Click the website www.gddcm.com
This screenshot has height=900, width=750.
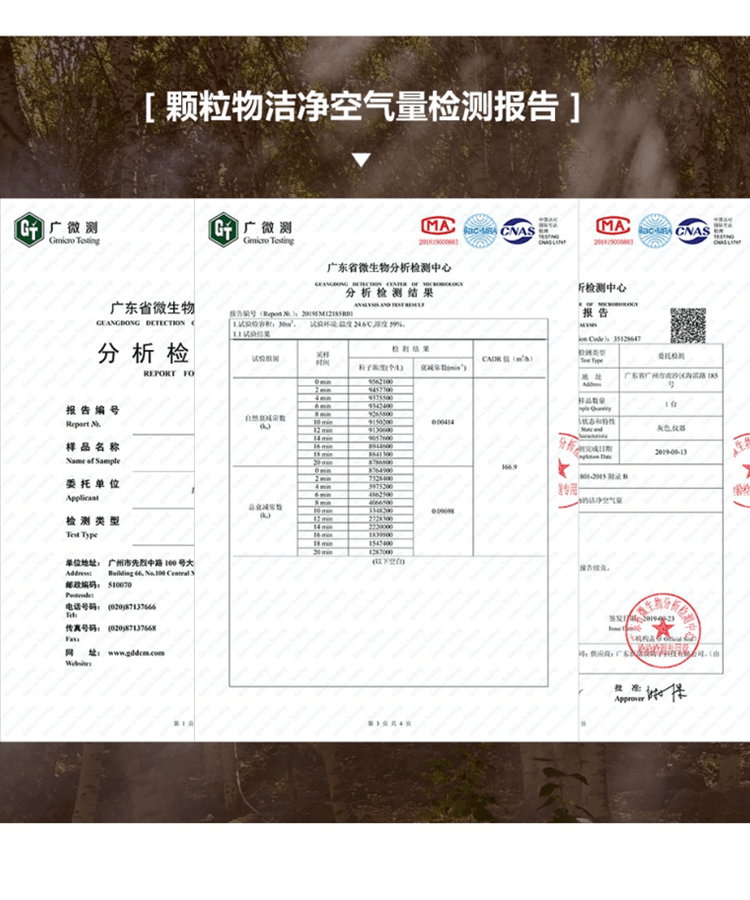click(x=137, y=653)
